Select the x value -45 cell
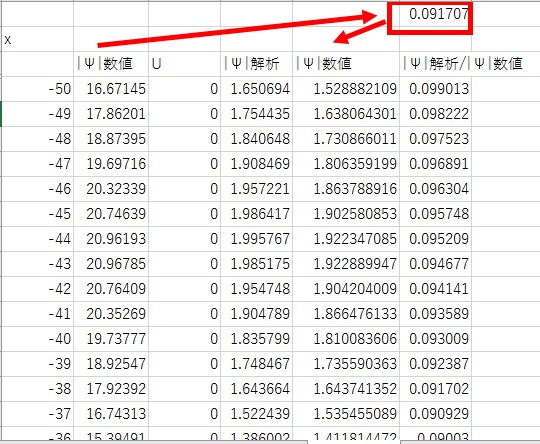Screen dimensions: 540x444 click(38, 214)
